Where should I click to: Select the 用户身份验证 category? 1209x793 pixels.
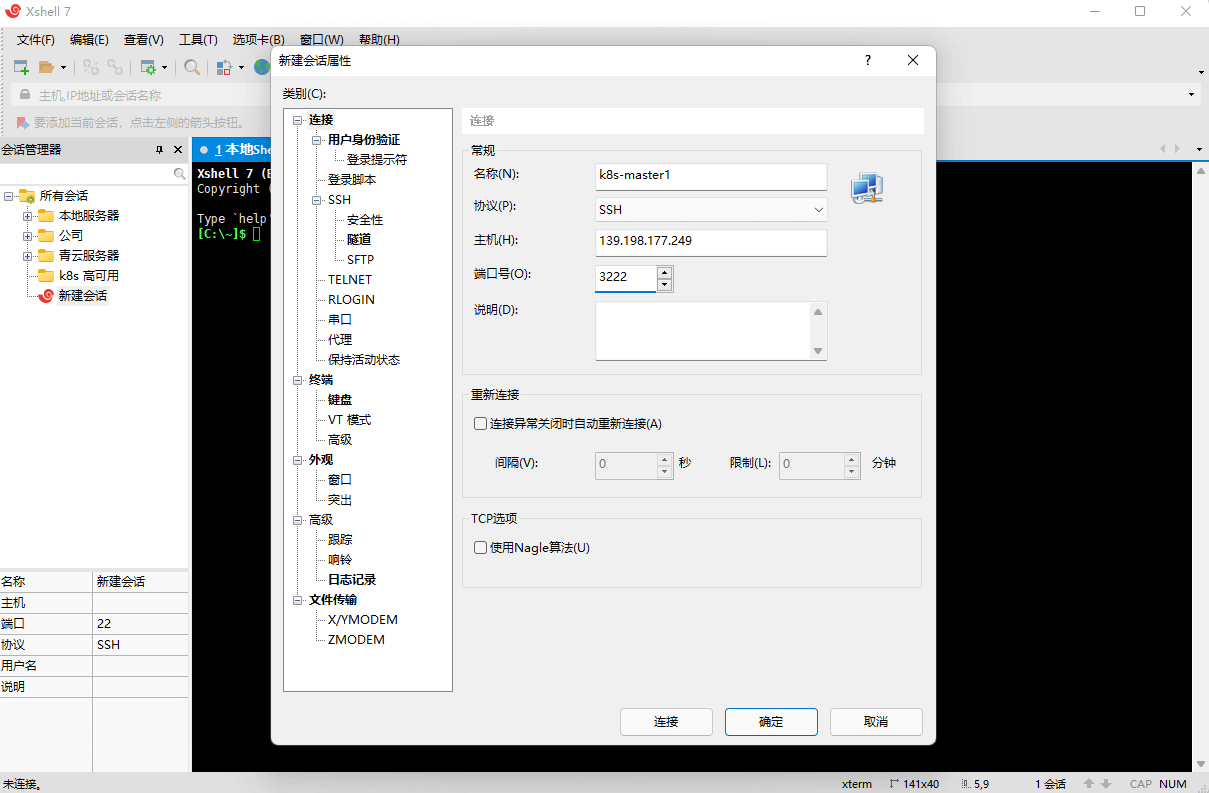tap(364, 139)
